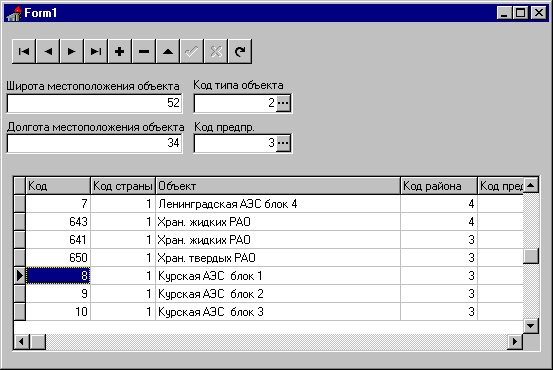Open lookup for Код типа объекта field

coord(283,103)
